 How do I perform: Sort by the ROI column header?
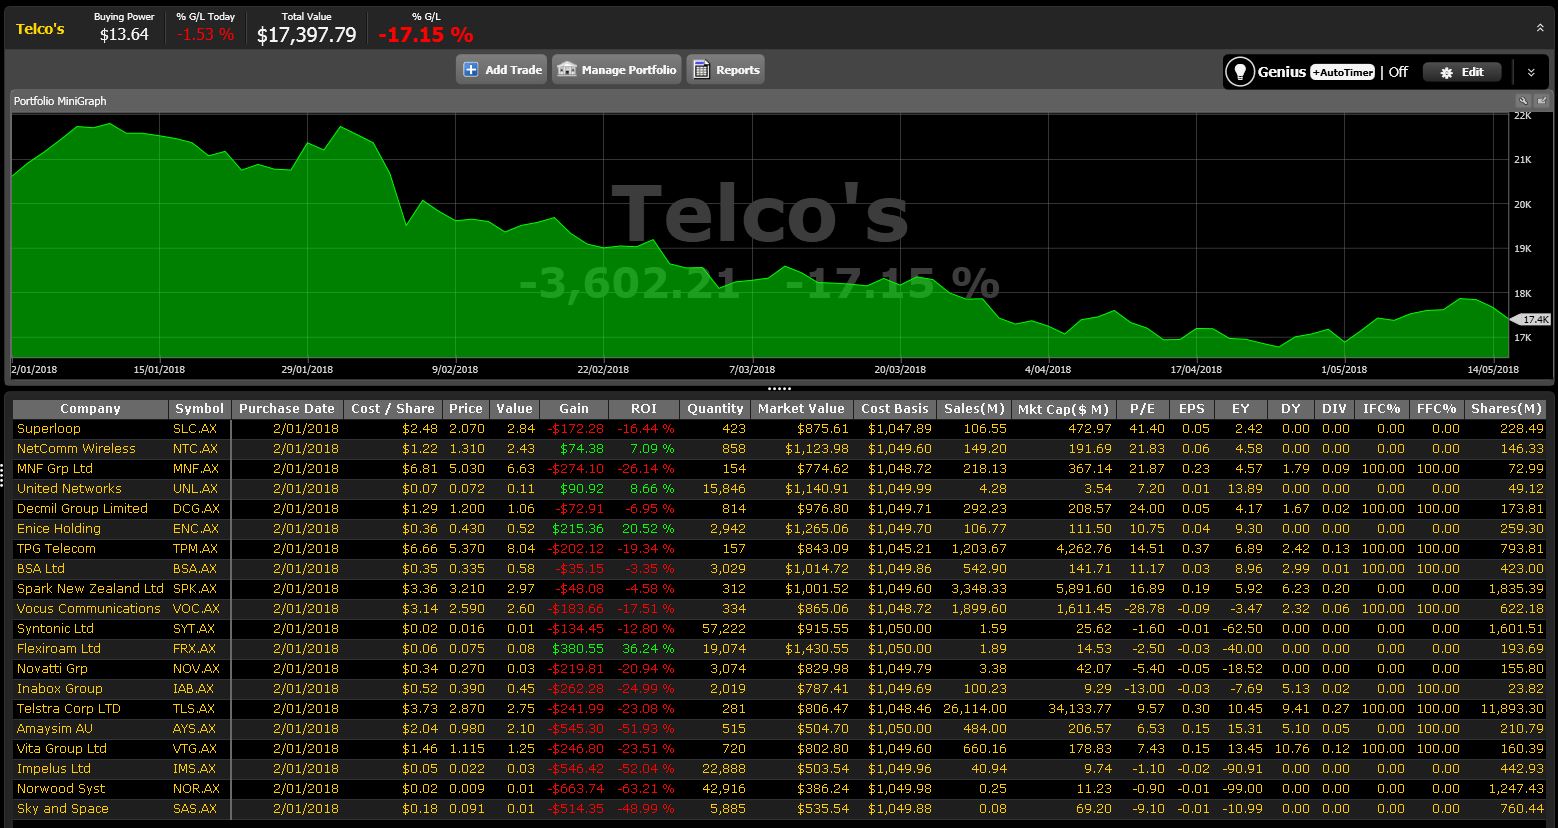click(x=644, y=408)
